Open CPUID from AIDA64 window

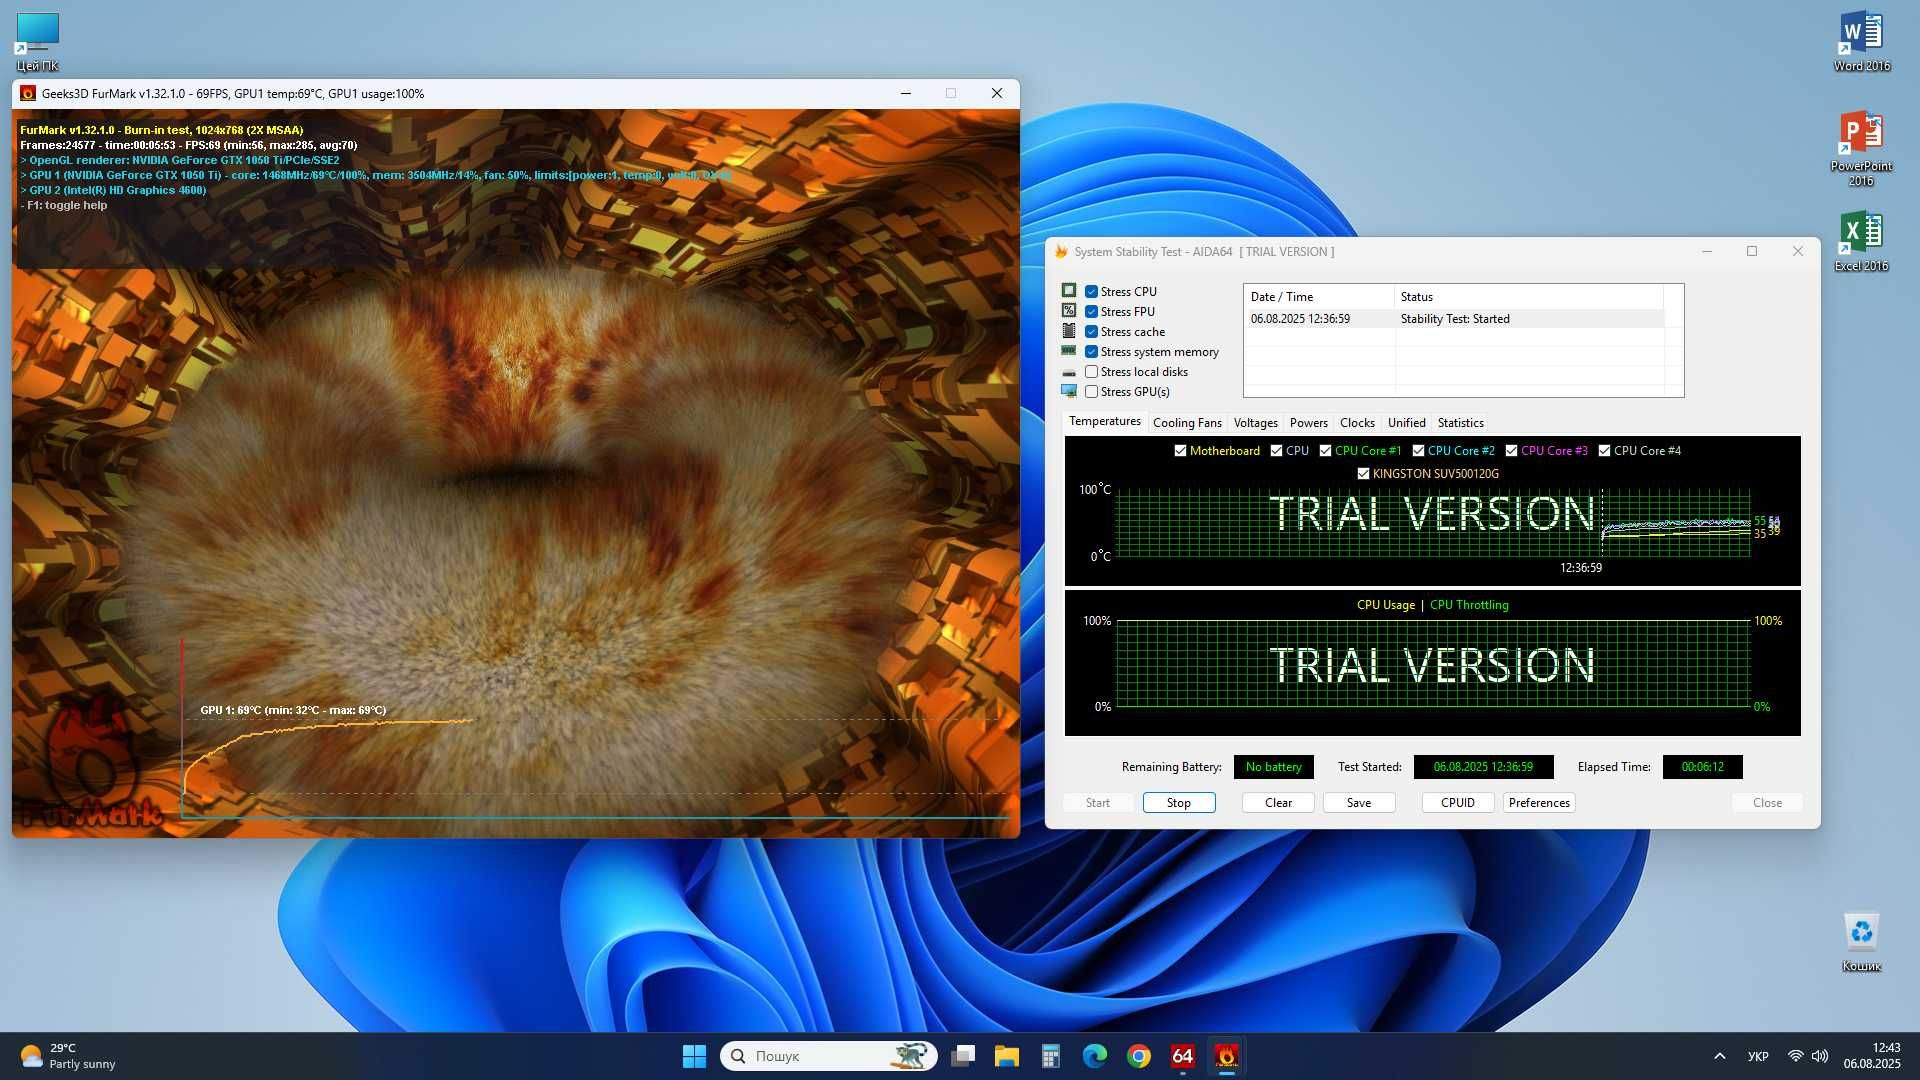coord(1458,802)
